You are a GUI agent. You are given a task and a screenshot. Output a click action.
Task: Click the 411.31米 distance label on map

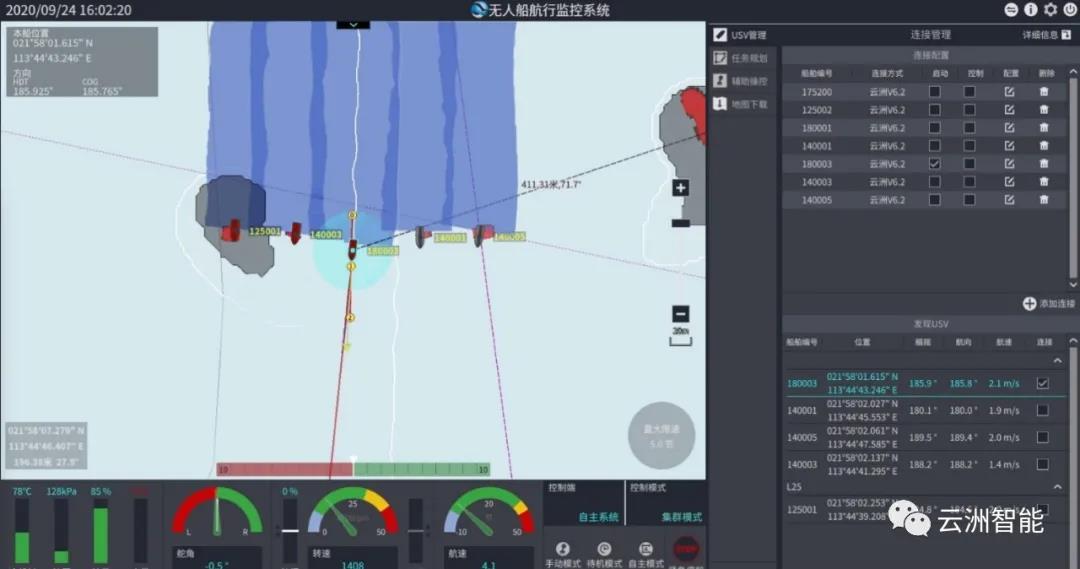pyautogui.click(x=551, y=185)
